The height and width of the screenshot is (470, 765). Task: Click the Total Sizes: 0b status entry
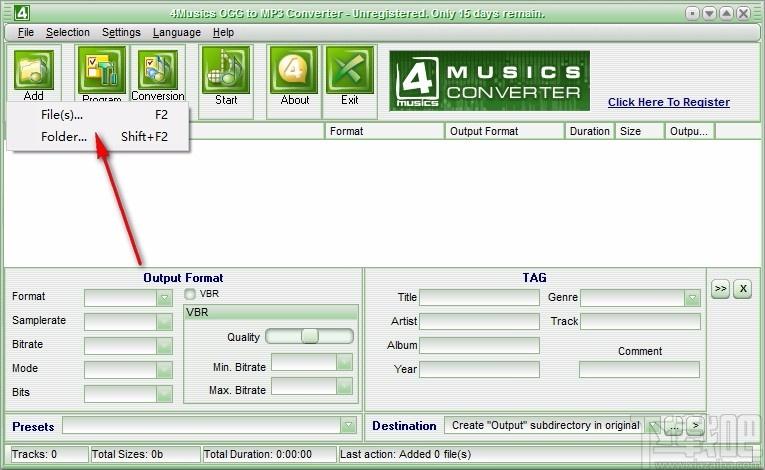pyautogui.click(x=145, y=454)
